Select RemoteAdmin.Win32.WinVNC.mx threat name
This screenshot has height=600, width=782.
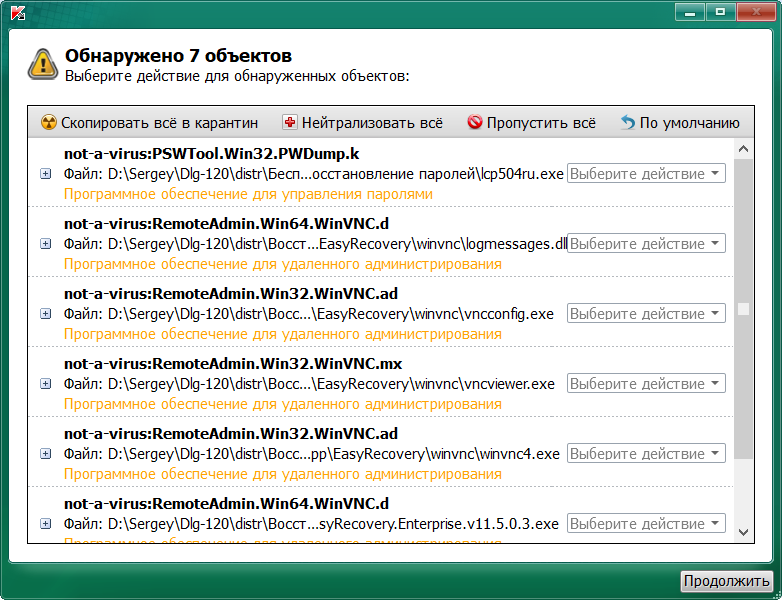coord(233,364)
